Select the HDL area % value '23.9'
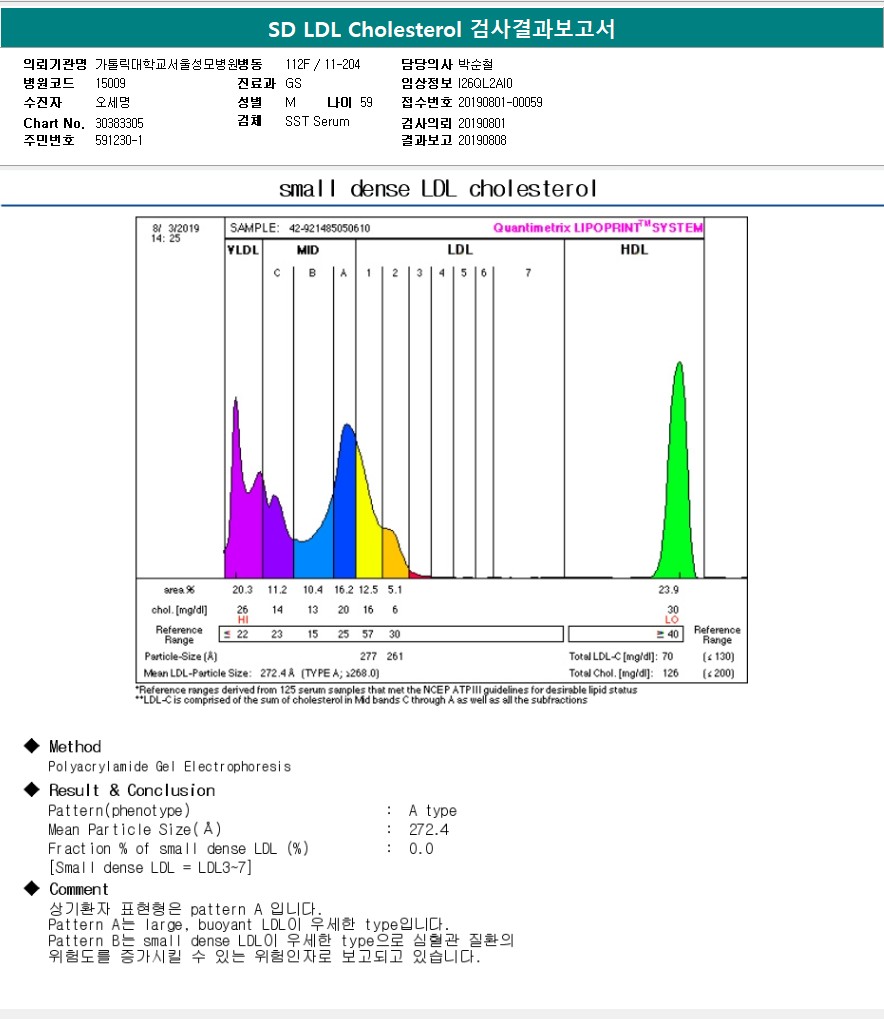 click(x=668, y=589)
